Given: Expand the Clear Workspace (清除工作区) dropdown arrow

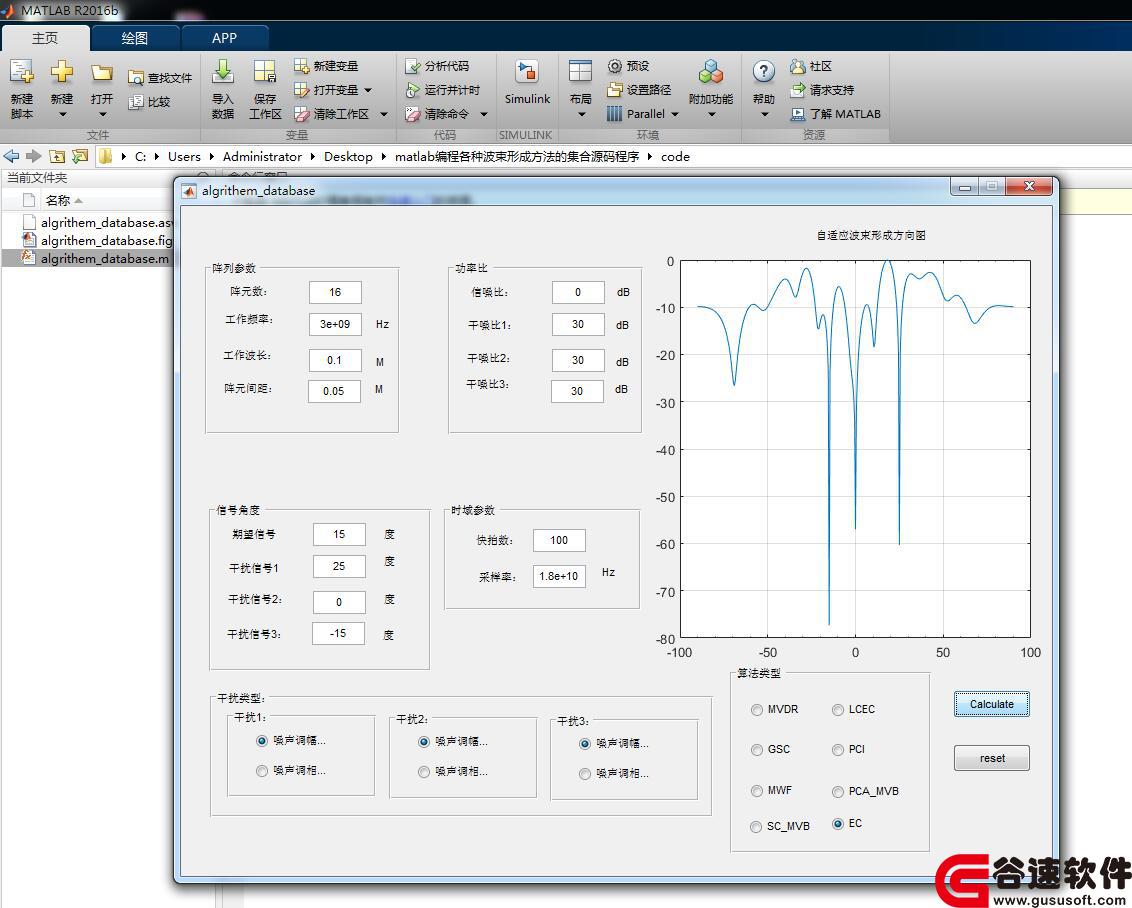Looking at the screenshot, I should click(x=384, y=114).
